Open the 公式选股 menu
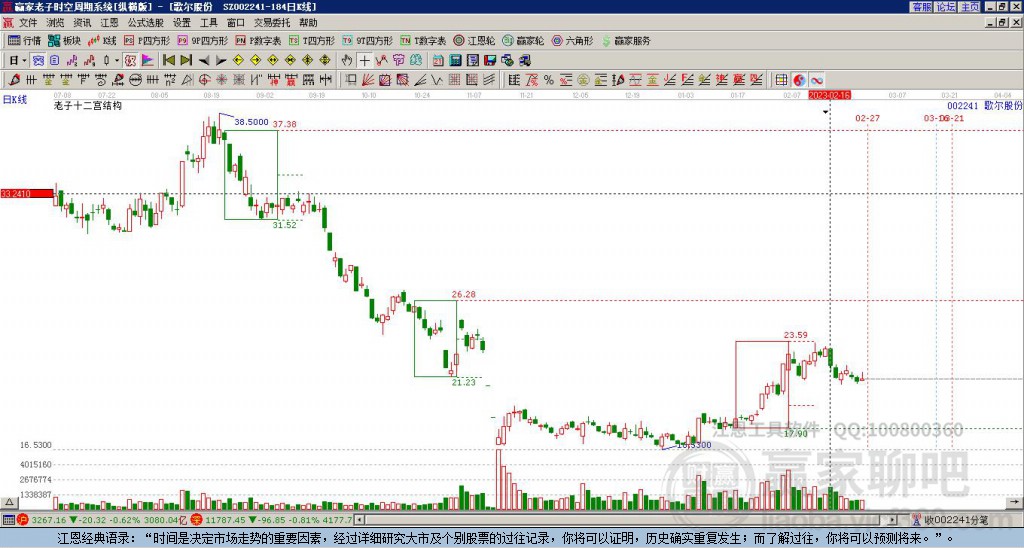This screenshot has height=548, width=1024. click(146, 23)
